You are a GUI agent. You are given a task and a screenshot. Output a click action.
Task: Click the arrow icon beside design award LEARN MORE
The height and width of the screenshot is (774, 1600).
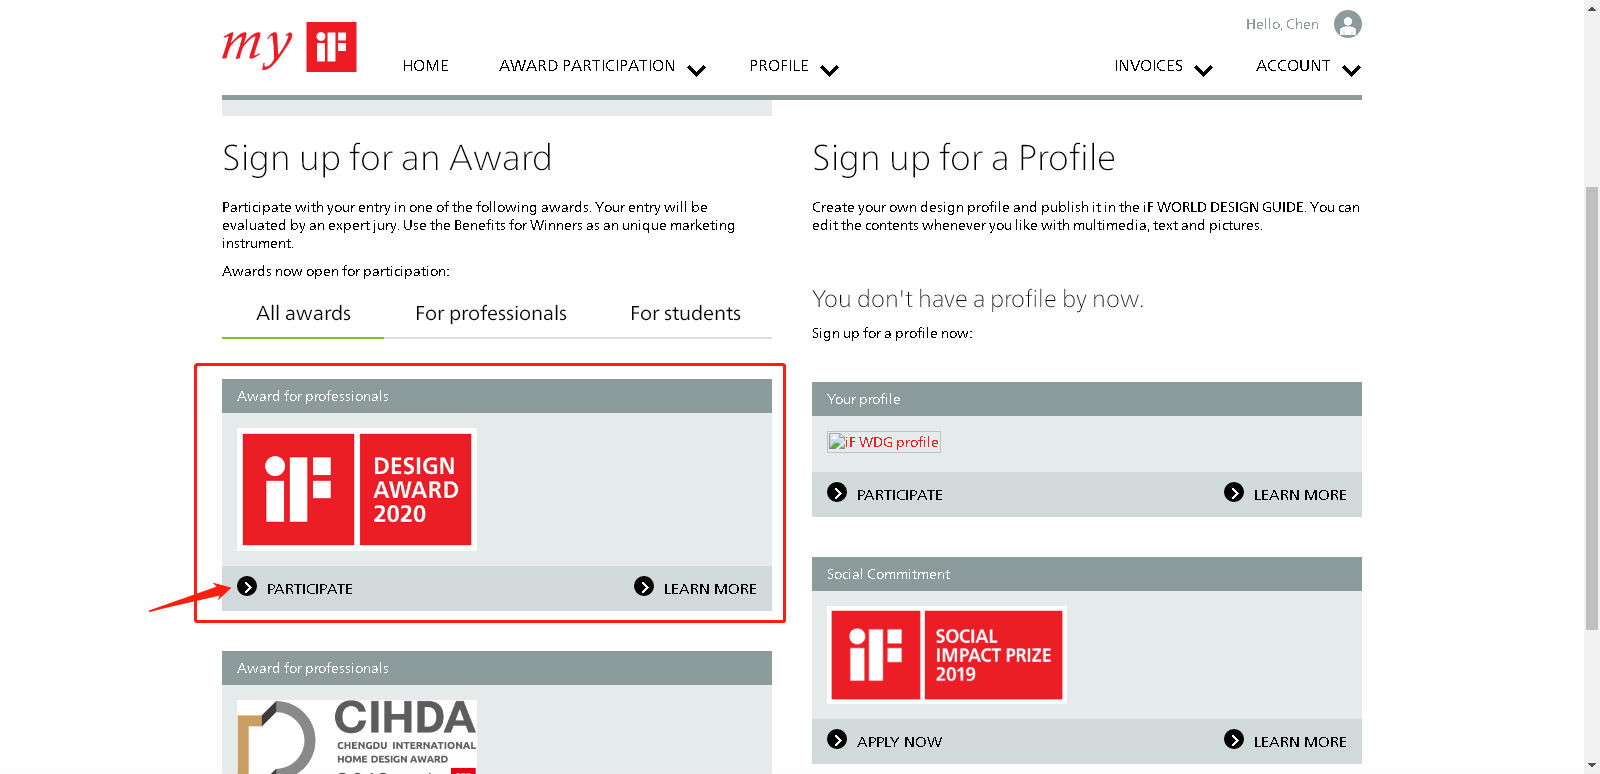tap(644, 587)
